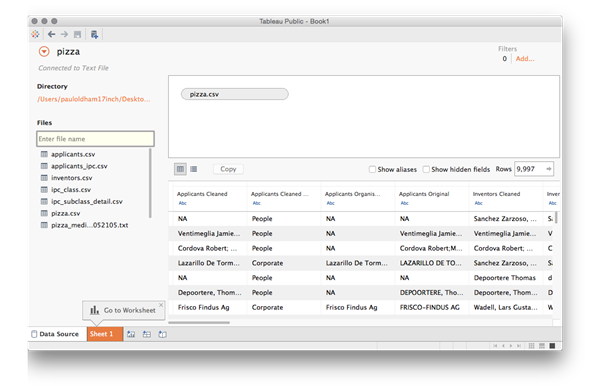The image size is (590, 390).
Task: Click the Enter file name search field
Action: coord(96,139)
